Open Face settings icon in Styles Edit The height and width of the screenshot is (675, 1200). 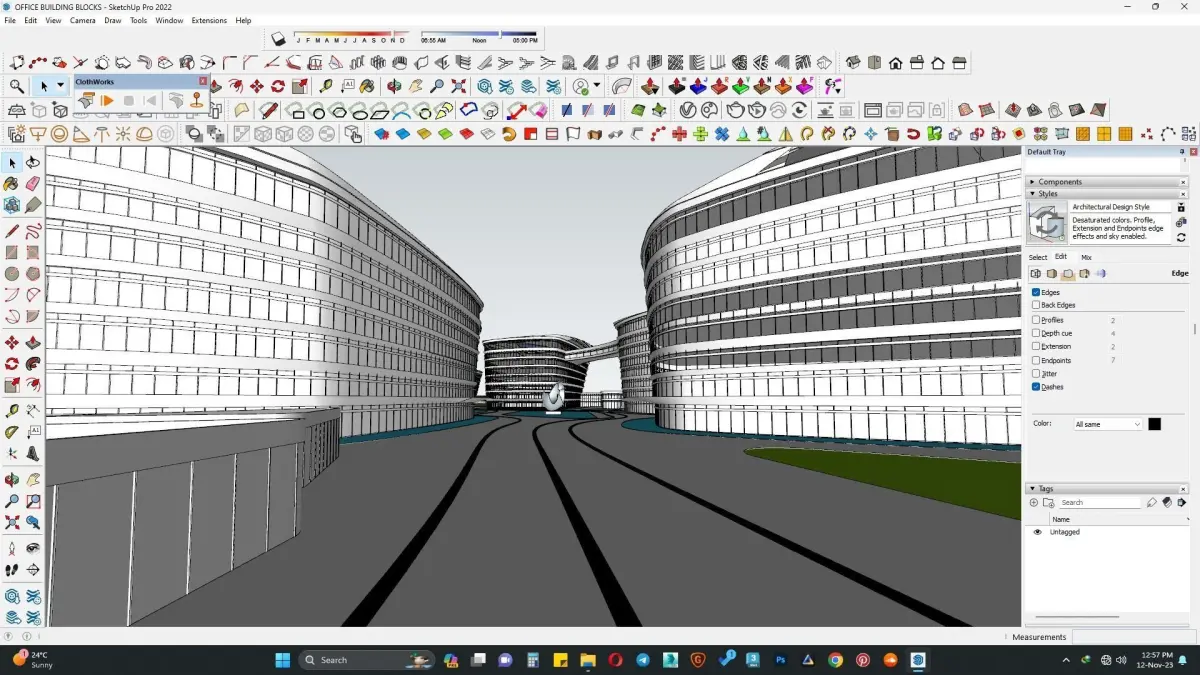pyautogui.click(x=1052, y=273)
